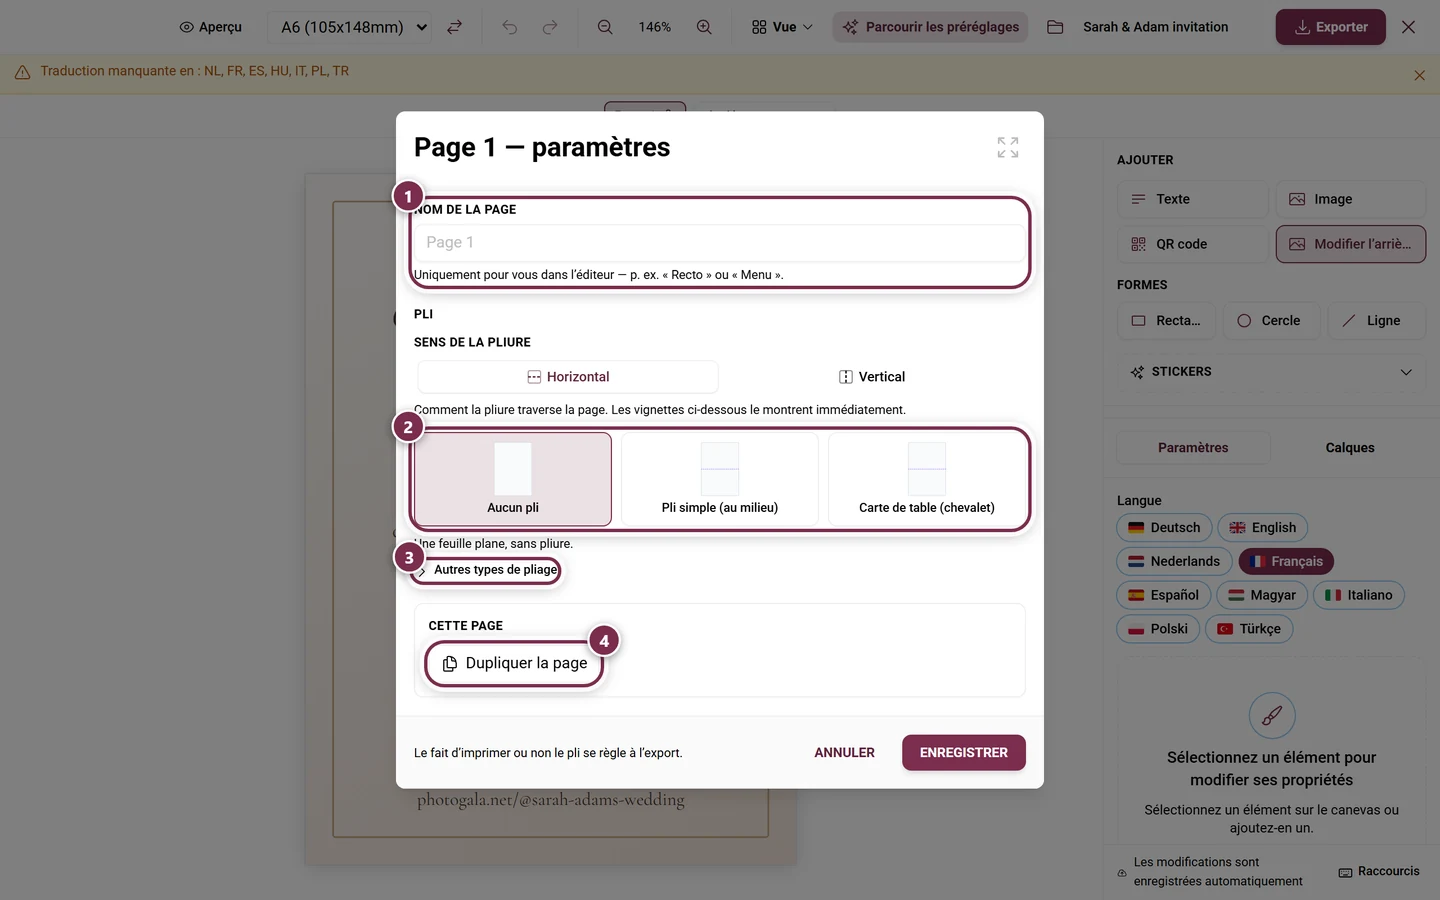Select Deutsch language
Image resolution: width=1440 pixels, height=900 pixels.
click(1164, 528)
